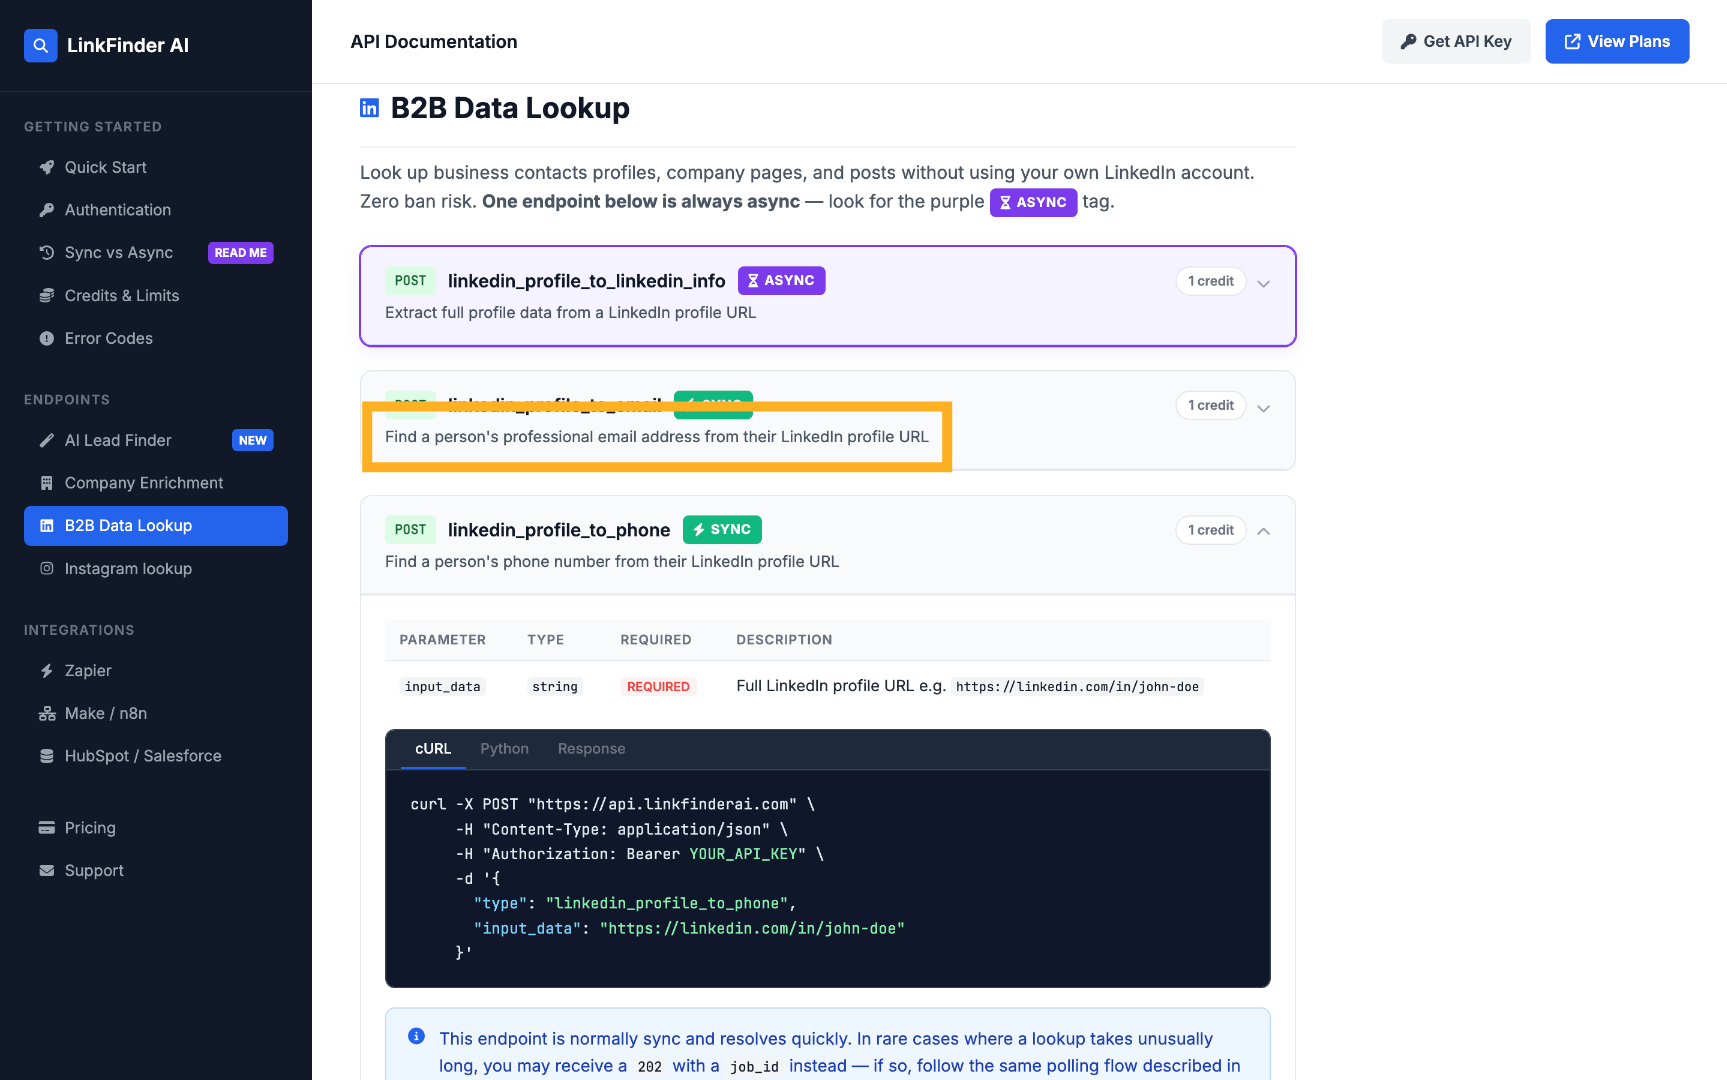Open the Credits & Limits section
Screen dimensions: 1727x1080
[156, 296]
